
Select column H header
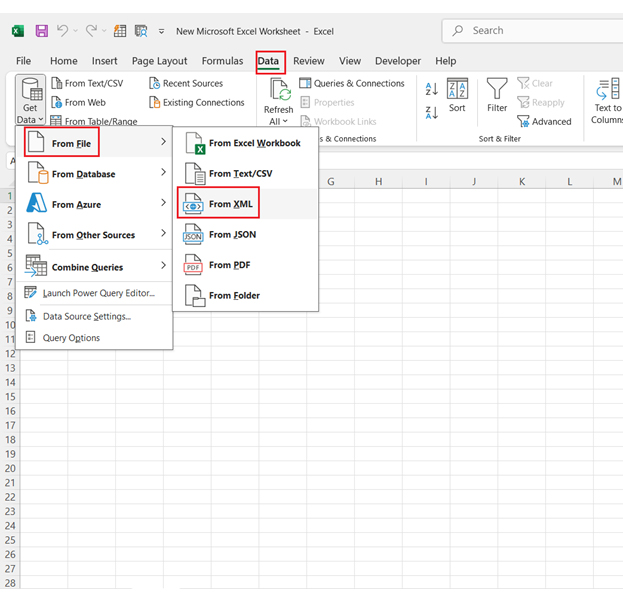378,182
